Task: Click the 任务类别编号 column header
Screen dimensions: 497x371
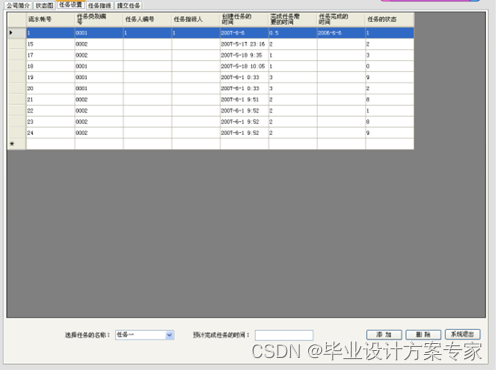Action: coord(99,20)
